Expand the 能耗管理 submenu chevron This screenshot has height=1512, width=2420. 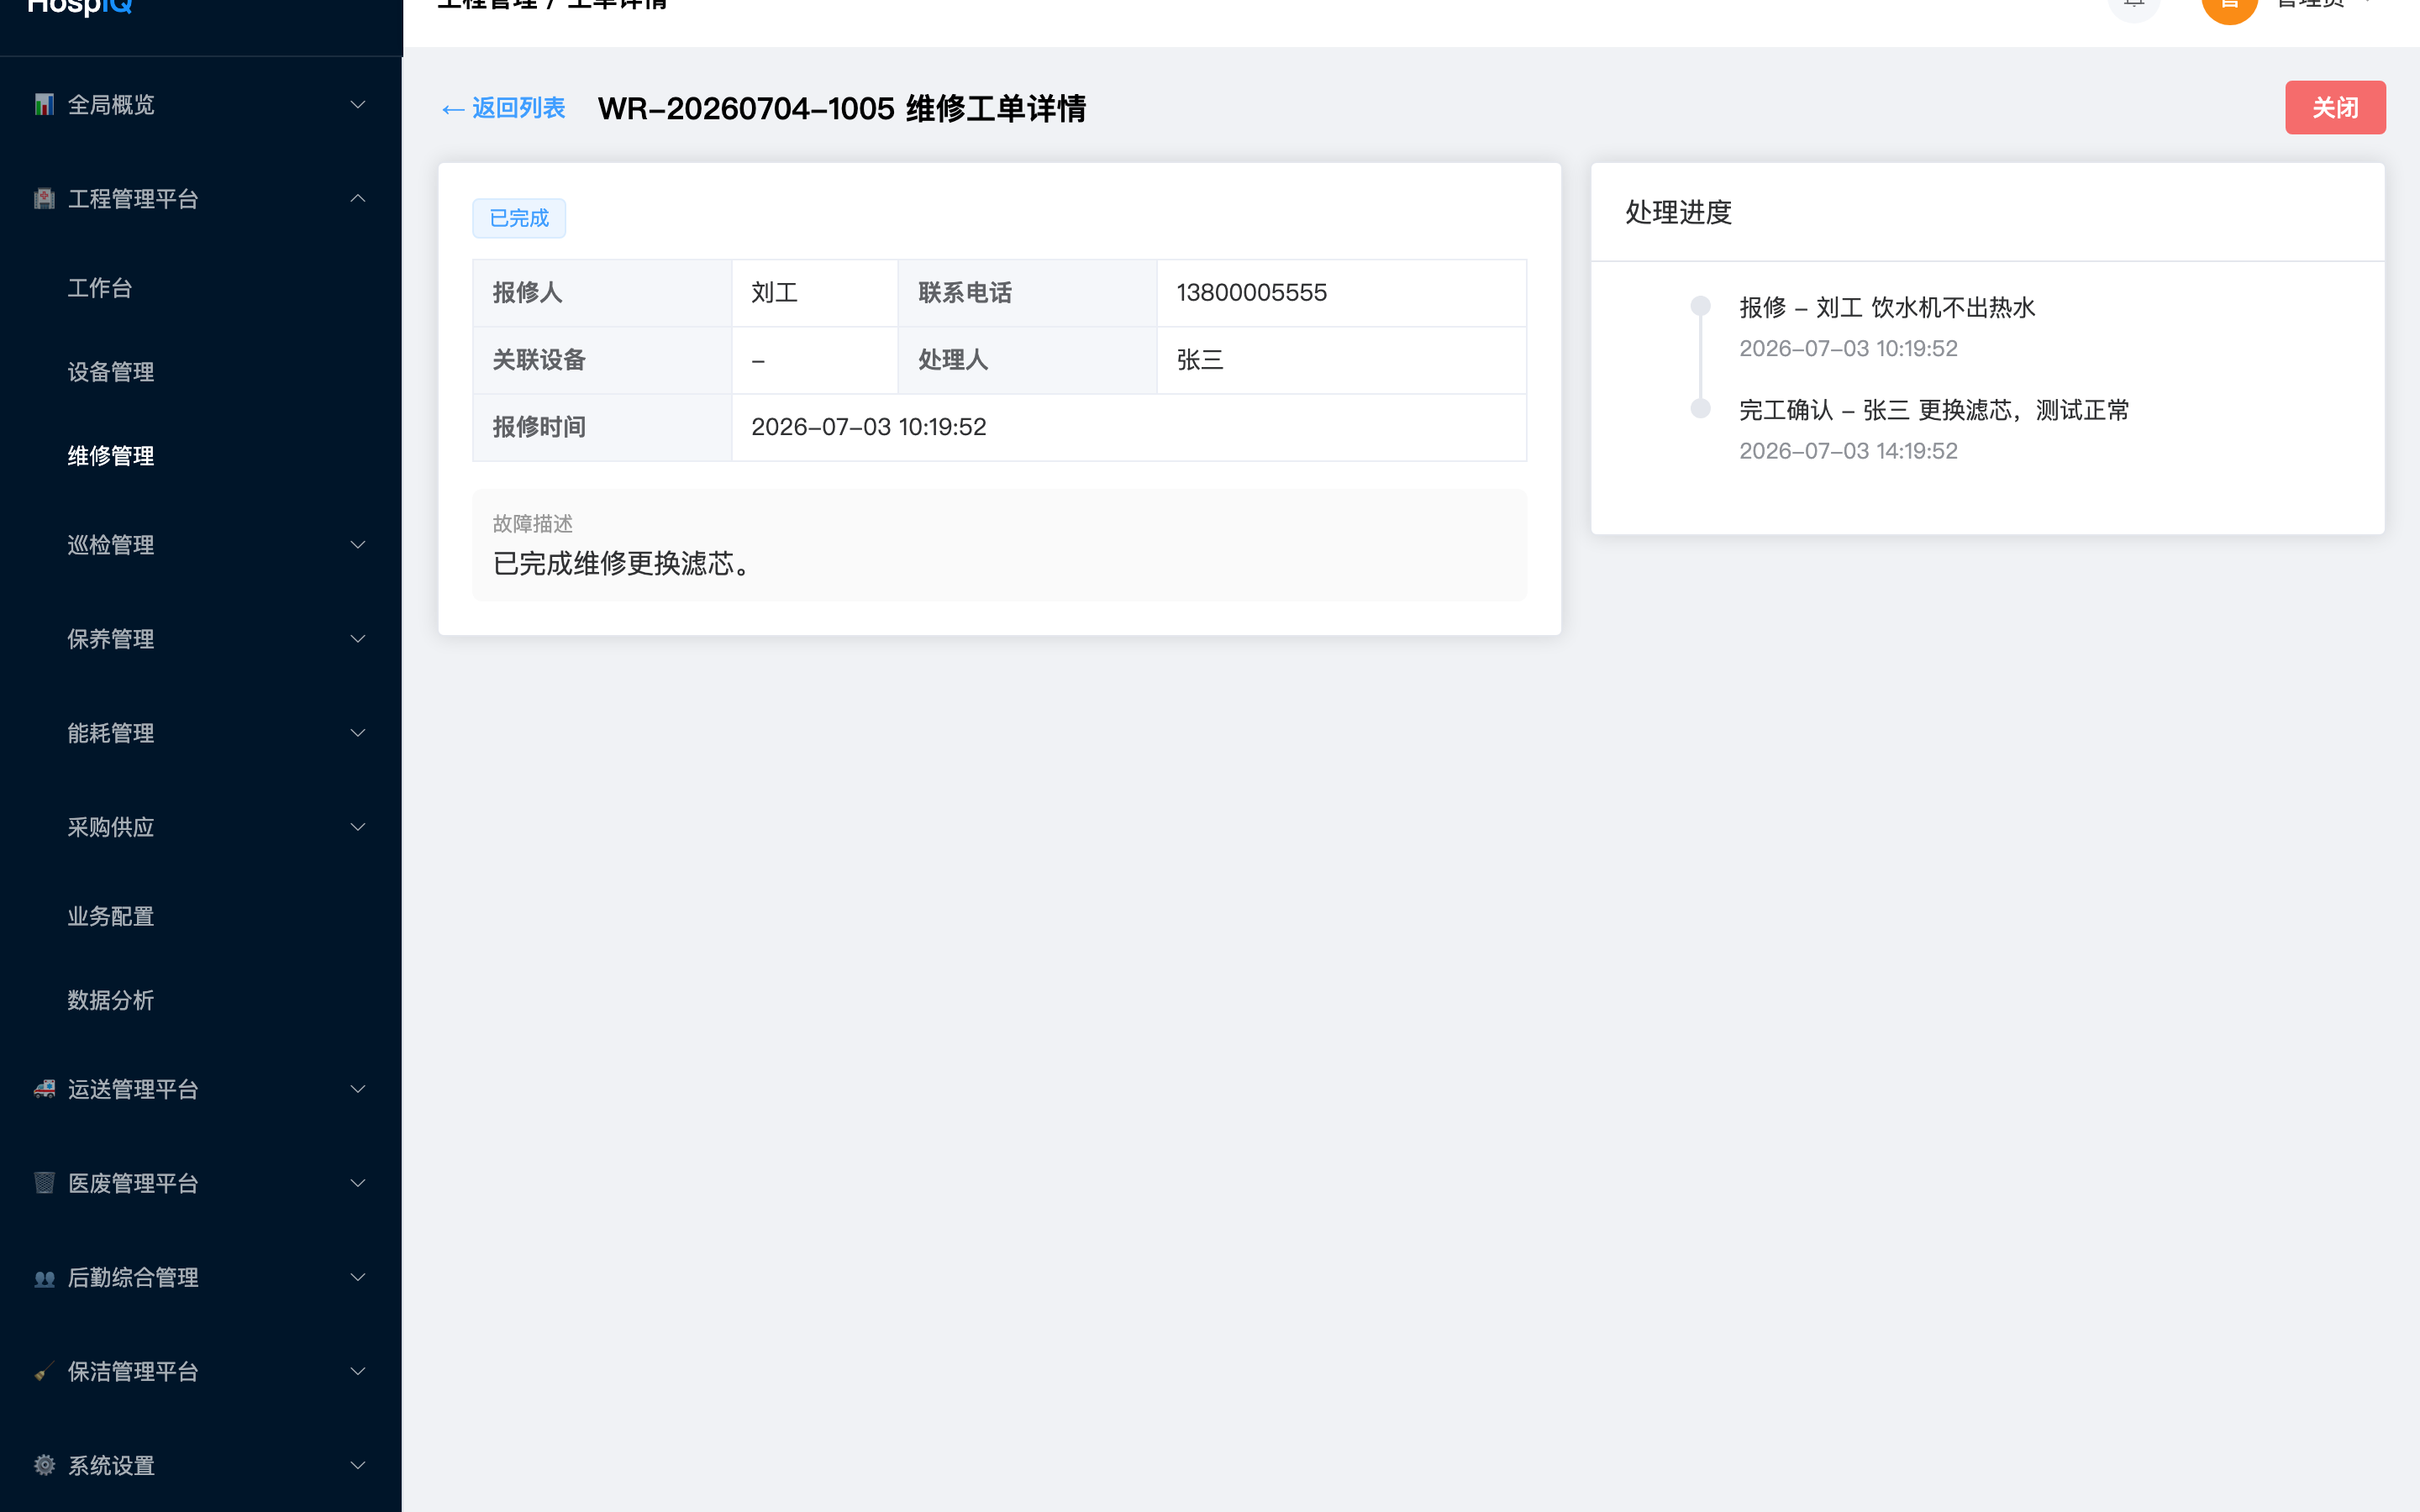point(358,733)
